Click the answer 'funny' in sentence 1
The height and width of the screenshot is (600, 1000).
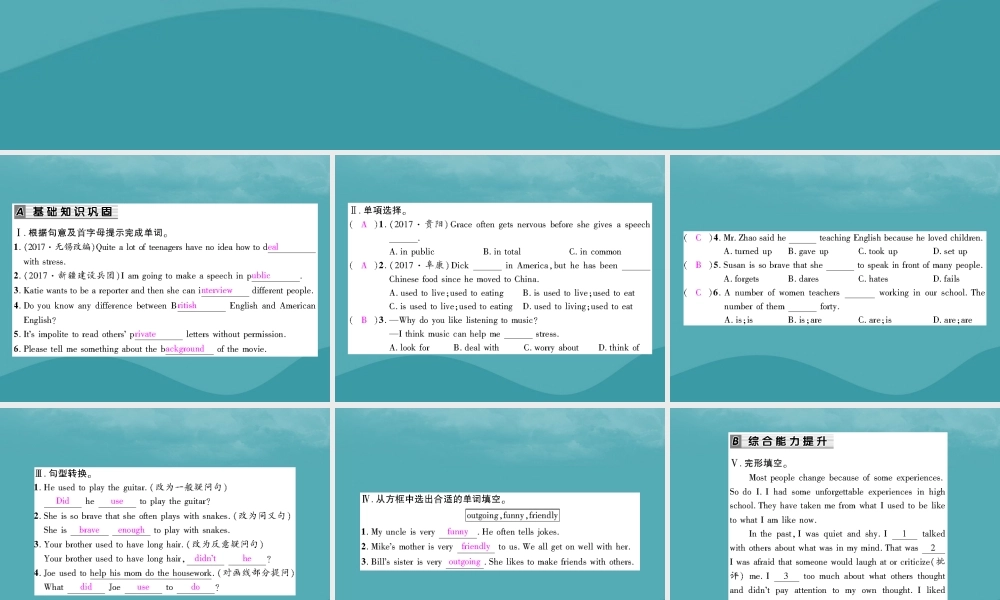(458, 531)
